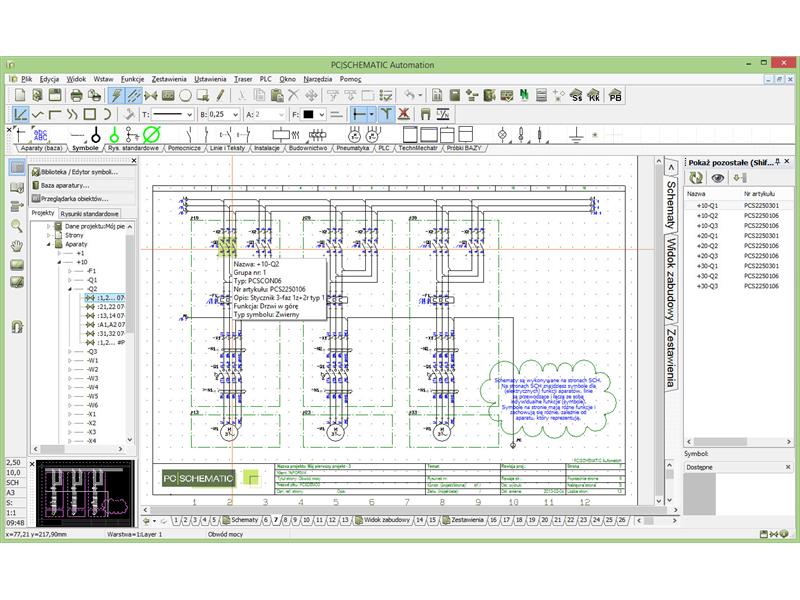Click the horizontal scrollbar in right panel
The height and width of the screenshot is (600, 800).
[738, 441]
